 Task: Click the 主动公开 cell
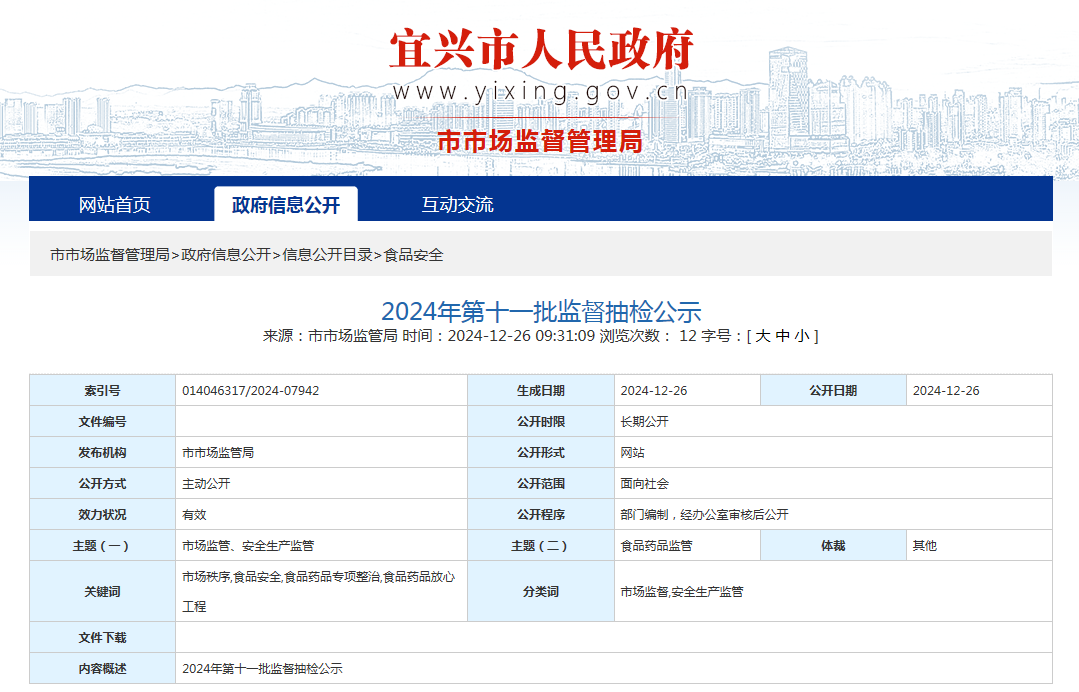point(321,484)
